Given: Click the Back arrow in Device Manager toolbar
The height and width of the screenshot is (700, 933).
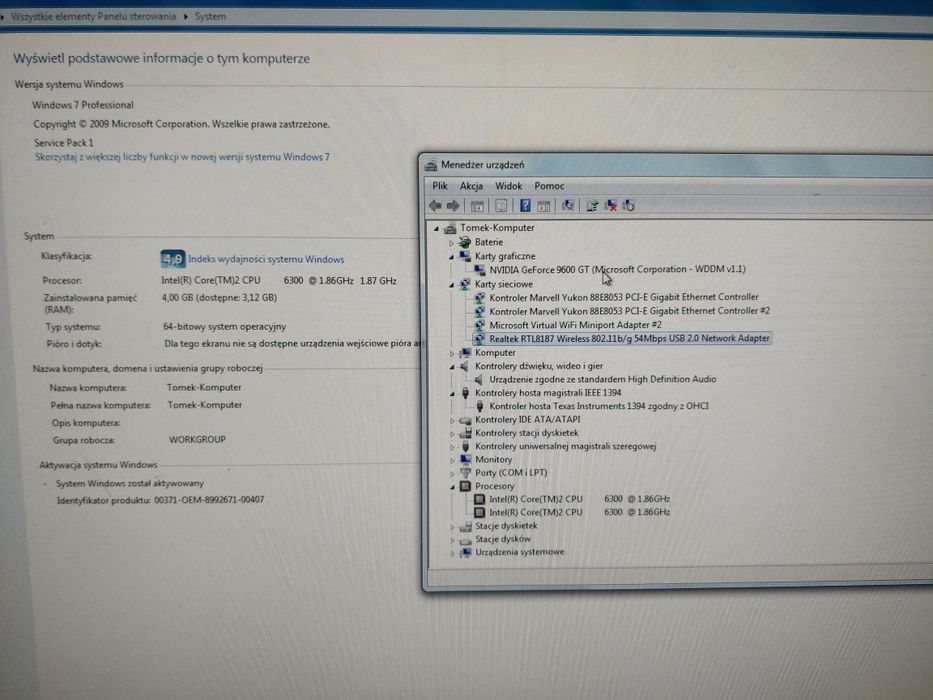Looking at the screenshot, I should click(435, 205).
